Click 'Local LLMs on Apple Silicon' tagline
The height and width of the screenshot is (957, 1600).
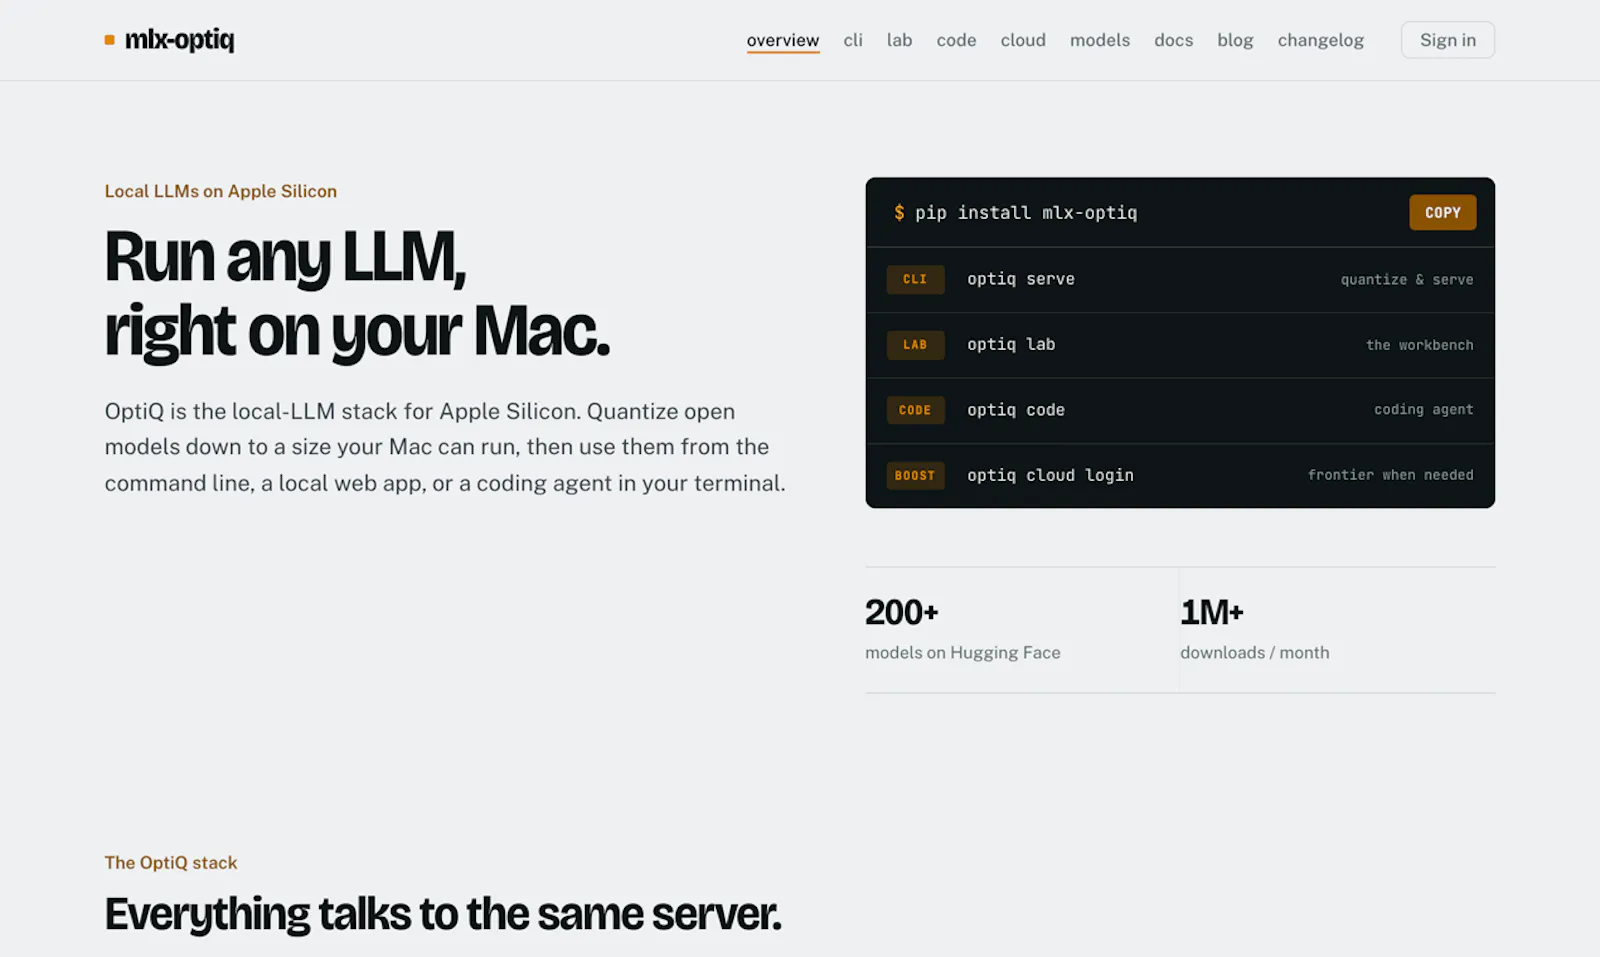coord(221,191)
